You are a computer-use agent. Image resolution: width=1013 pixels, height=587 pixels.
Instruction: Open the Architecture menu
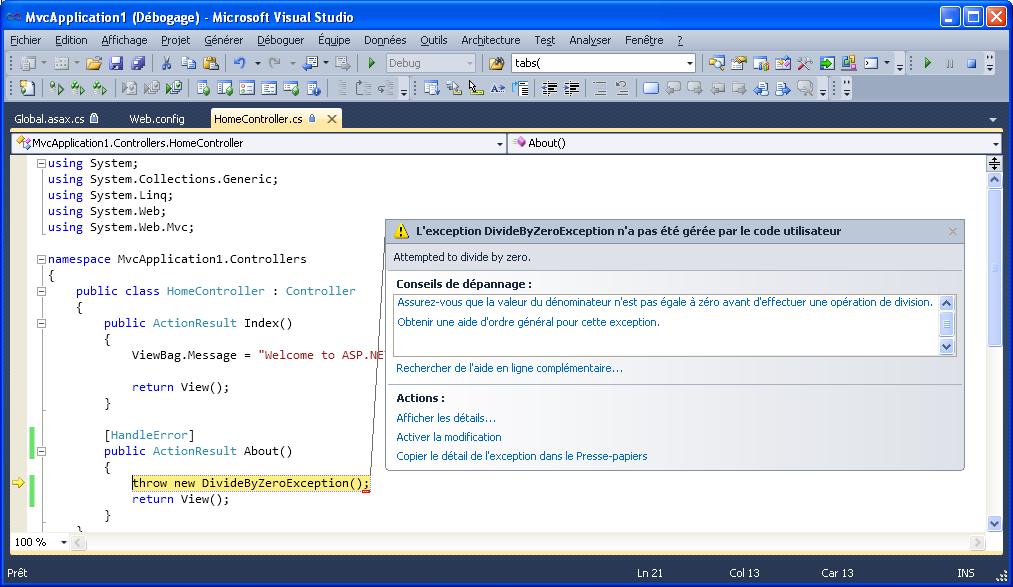[490, 40]
